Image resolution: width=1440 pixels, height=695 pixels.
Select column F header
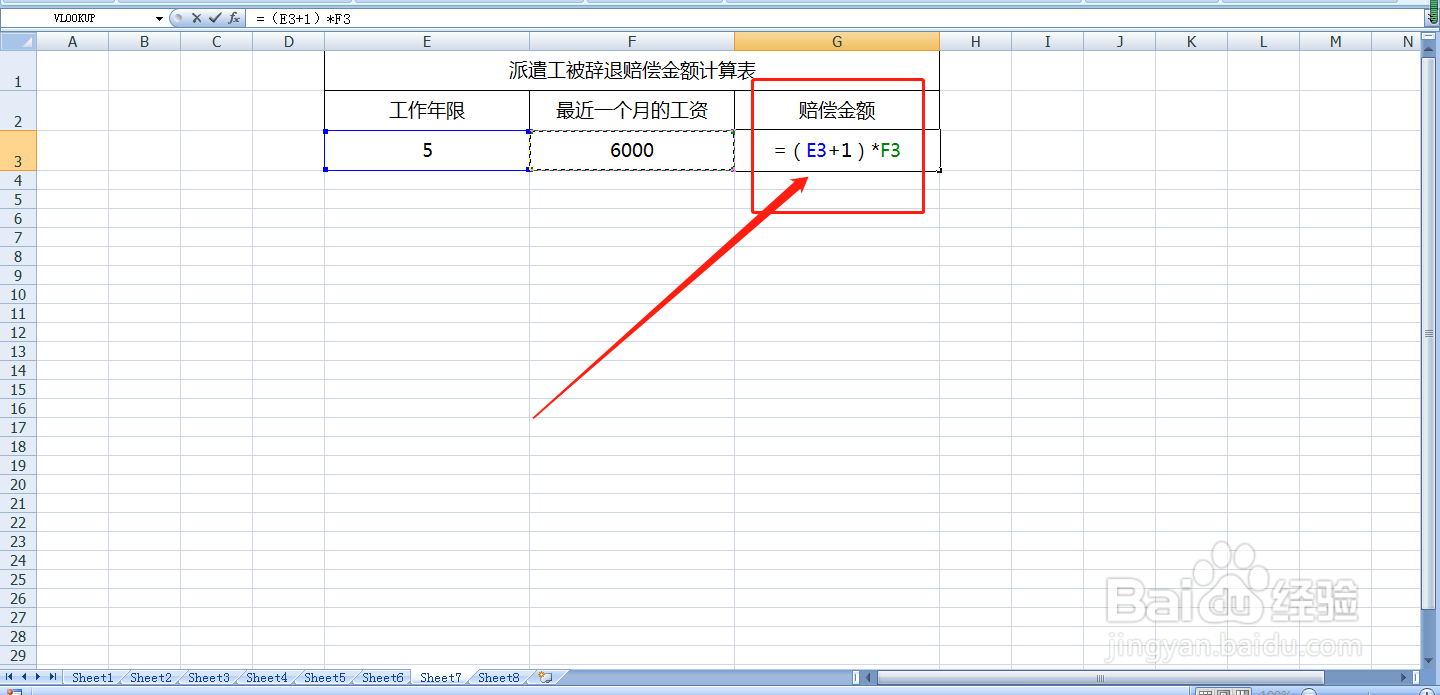point(632,41)
